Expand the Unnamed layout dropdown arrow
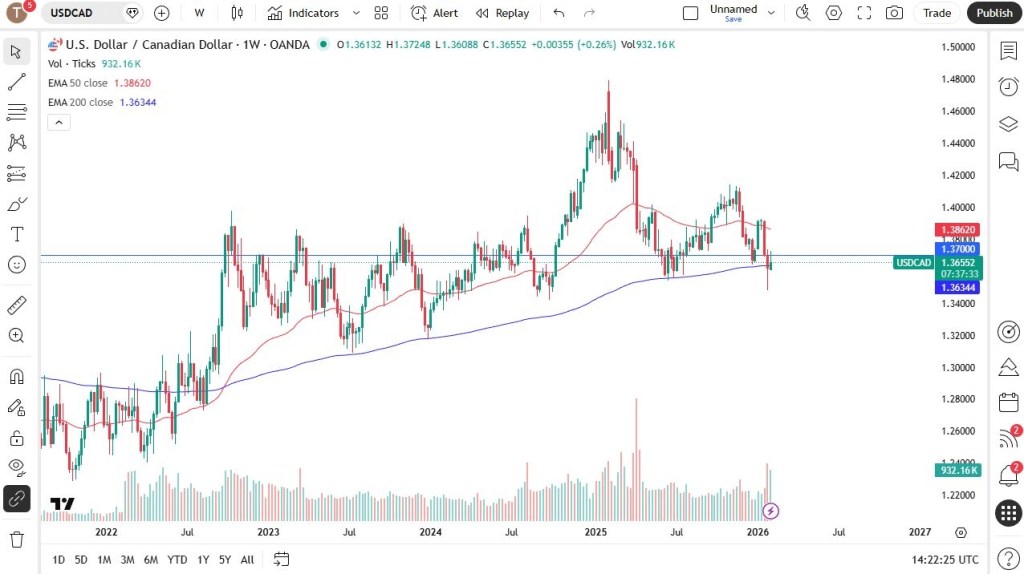1024x574 pixels. 771,13
